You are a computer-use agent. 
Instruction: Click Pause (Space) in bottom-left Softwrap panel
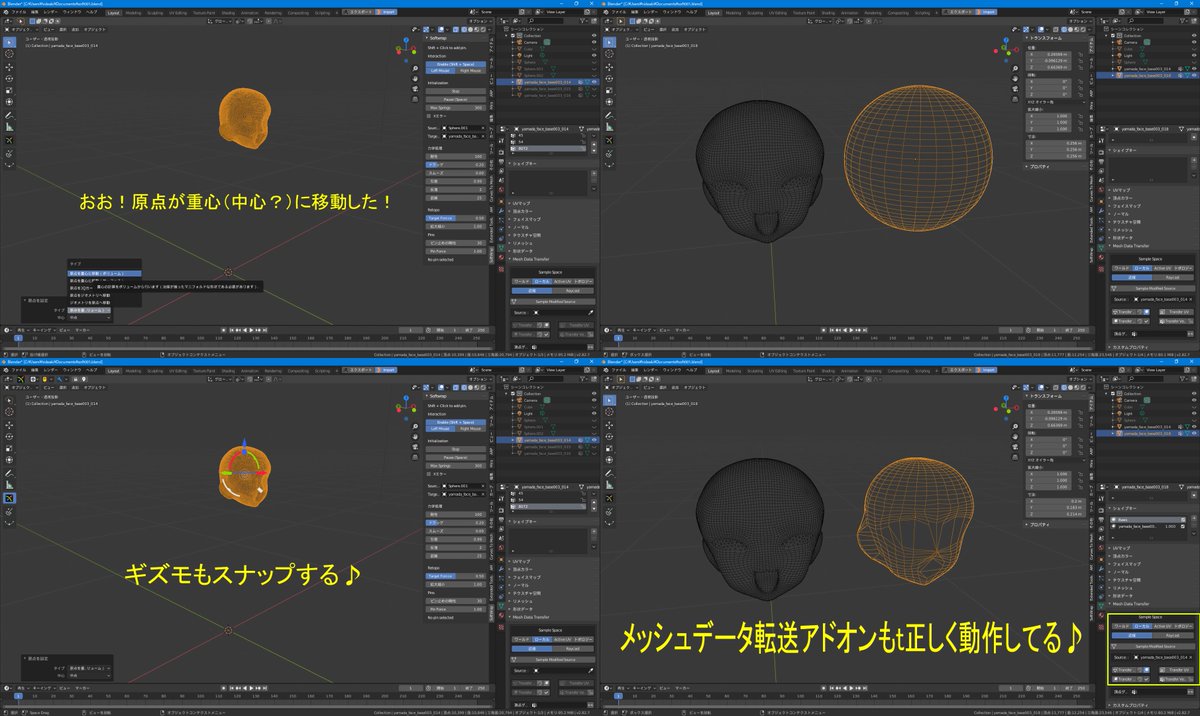click(x=456, y=457)
